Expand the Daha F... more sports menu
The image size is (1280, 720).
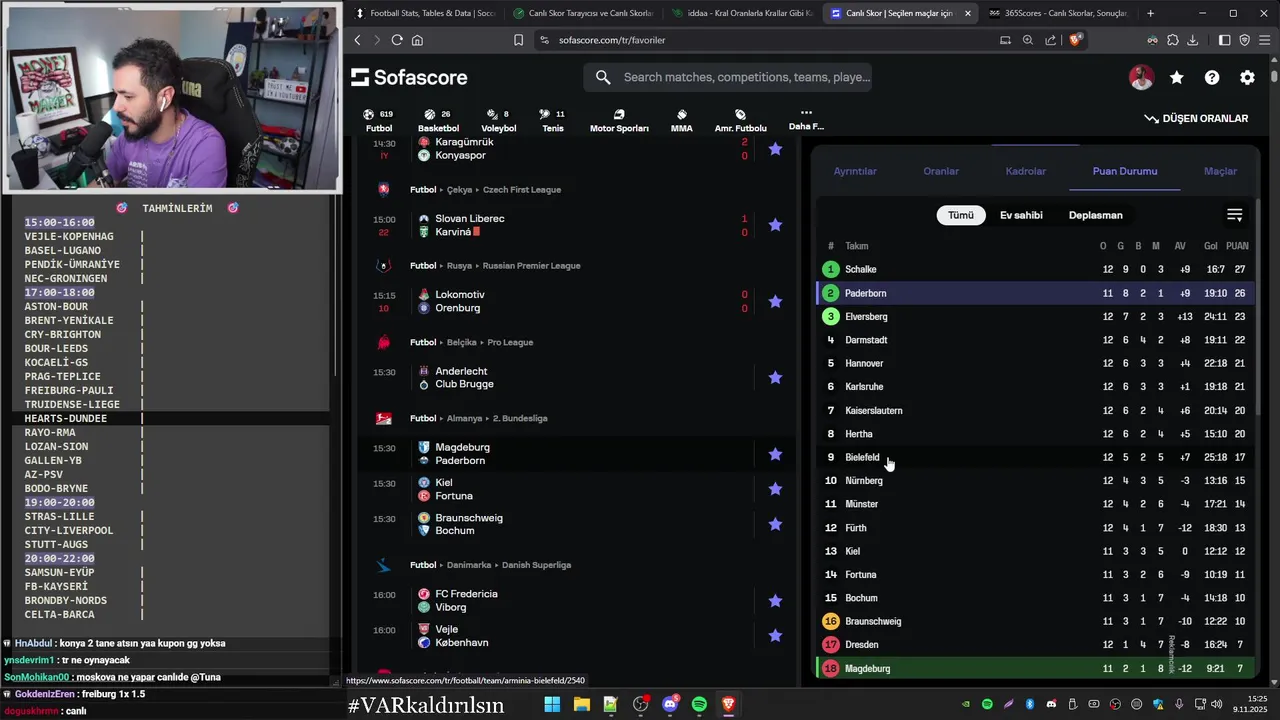coord(806,119)
